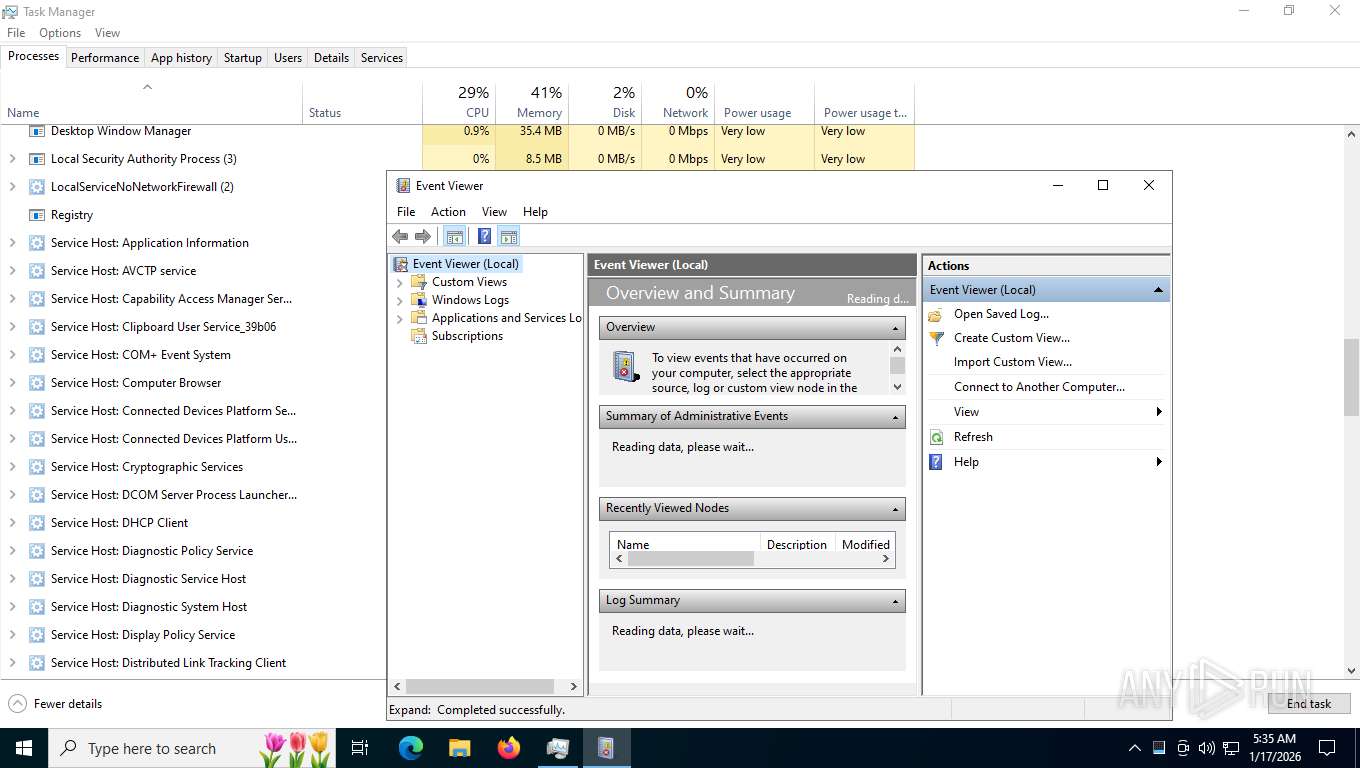Open the View submenu arrow in Actions
Screen dimensions: 1360x768
[x=1159, y=412]
